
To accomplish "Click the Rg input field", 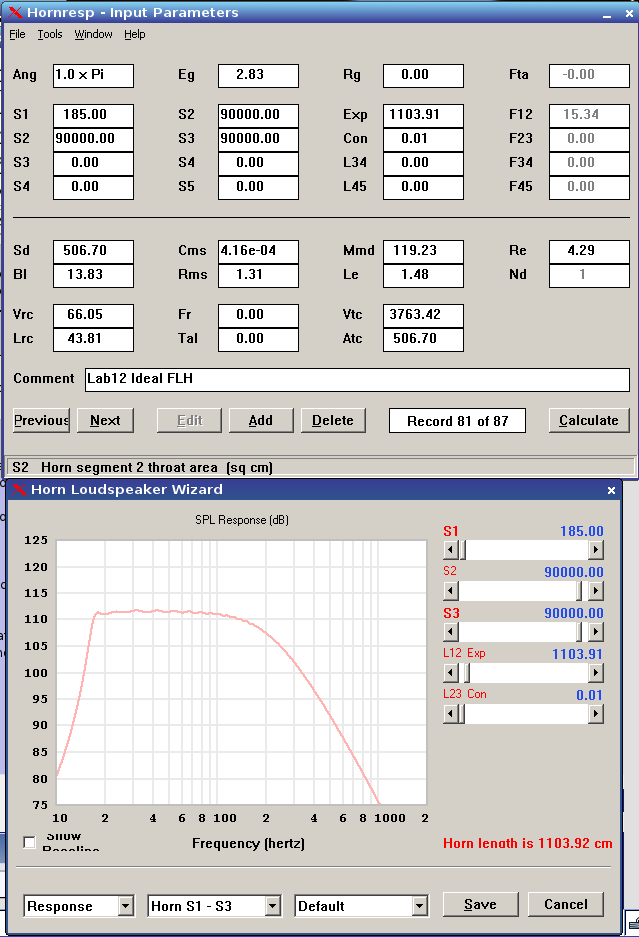I will coord(423,76).
